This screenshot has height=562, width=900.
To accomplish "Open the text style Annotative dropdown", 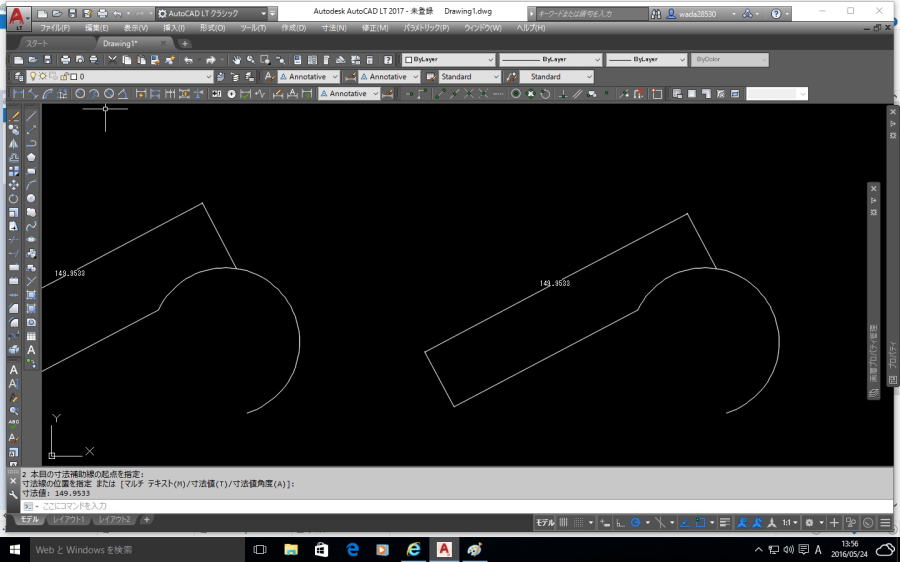I will (x=309, y=76).
